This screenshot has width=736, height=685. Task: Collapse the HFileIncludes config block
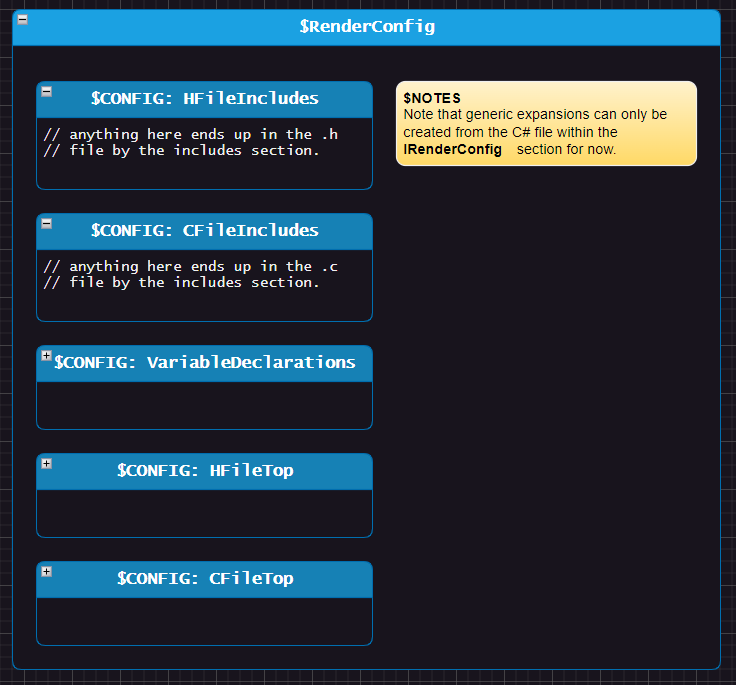click(x=46, y=92)
